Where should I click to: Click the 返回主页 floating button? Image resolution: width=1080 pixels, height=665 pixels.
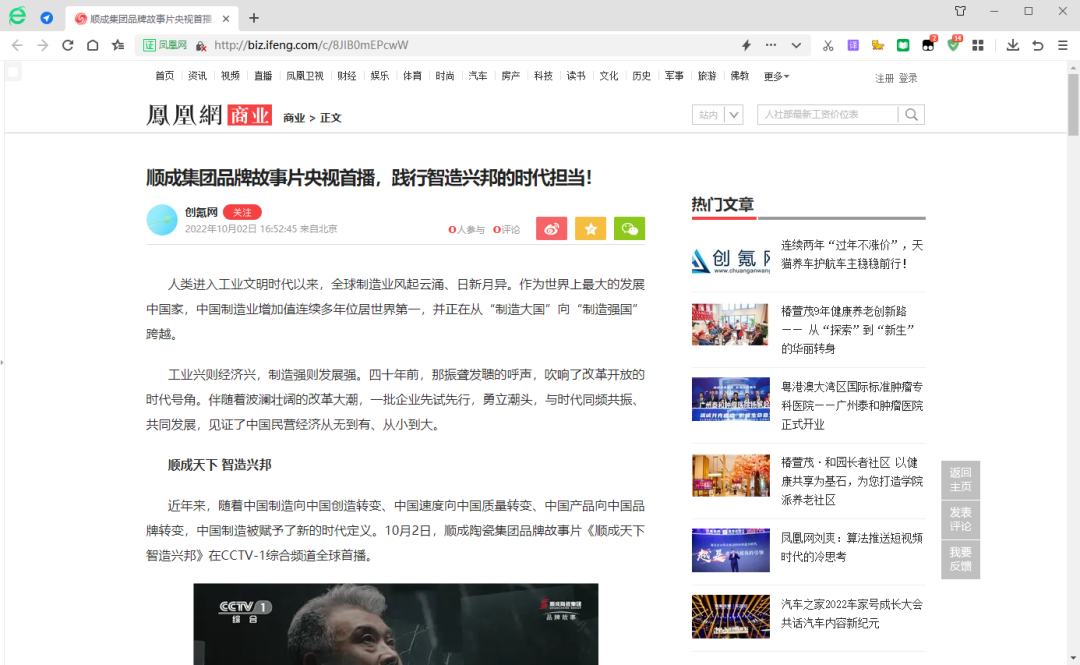960,480
